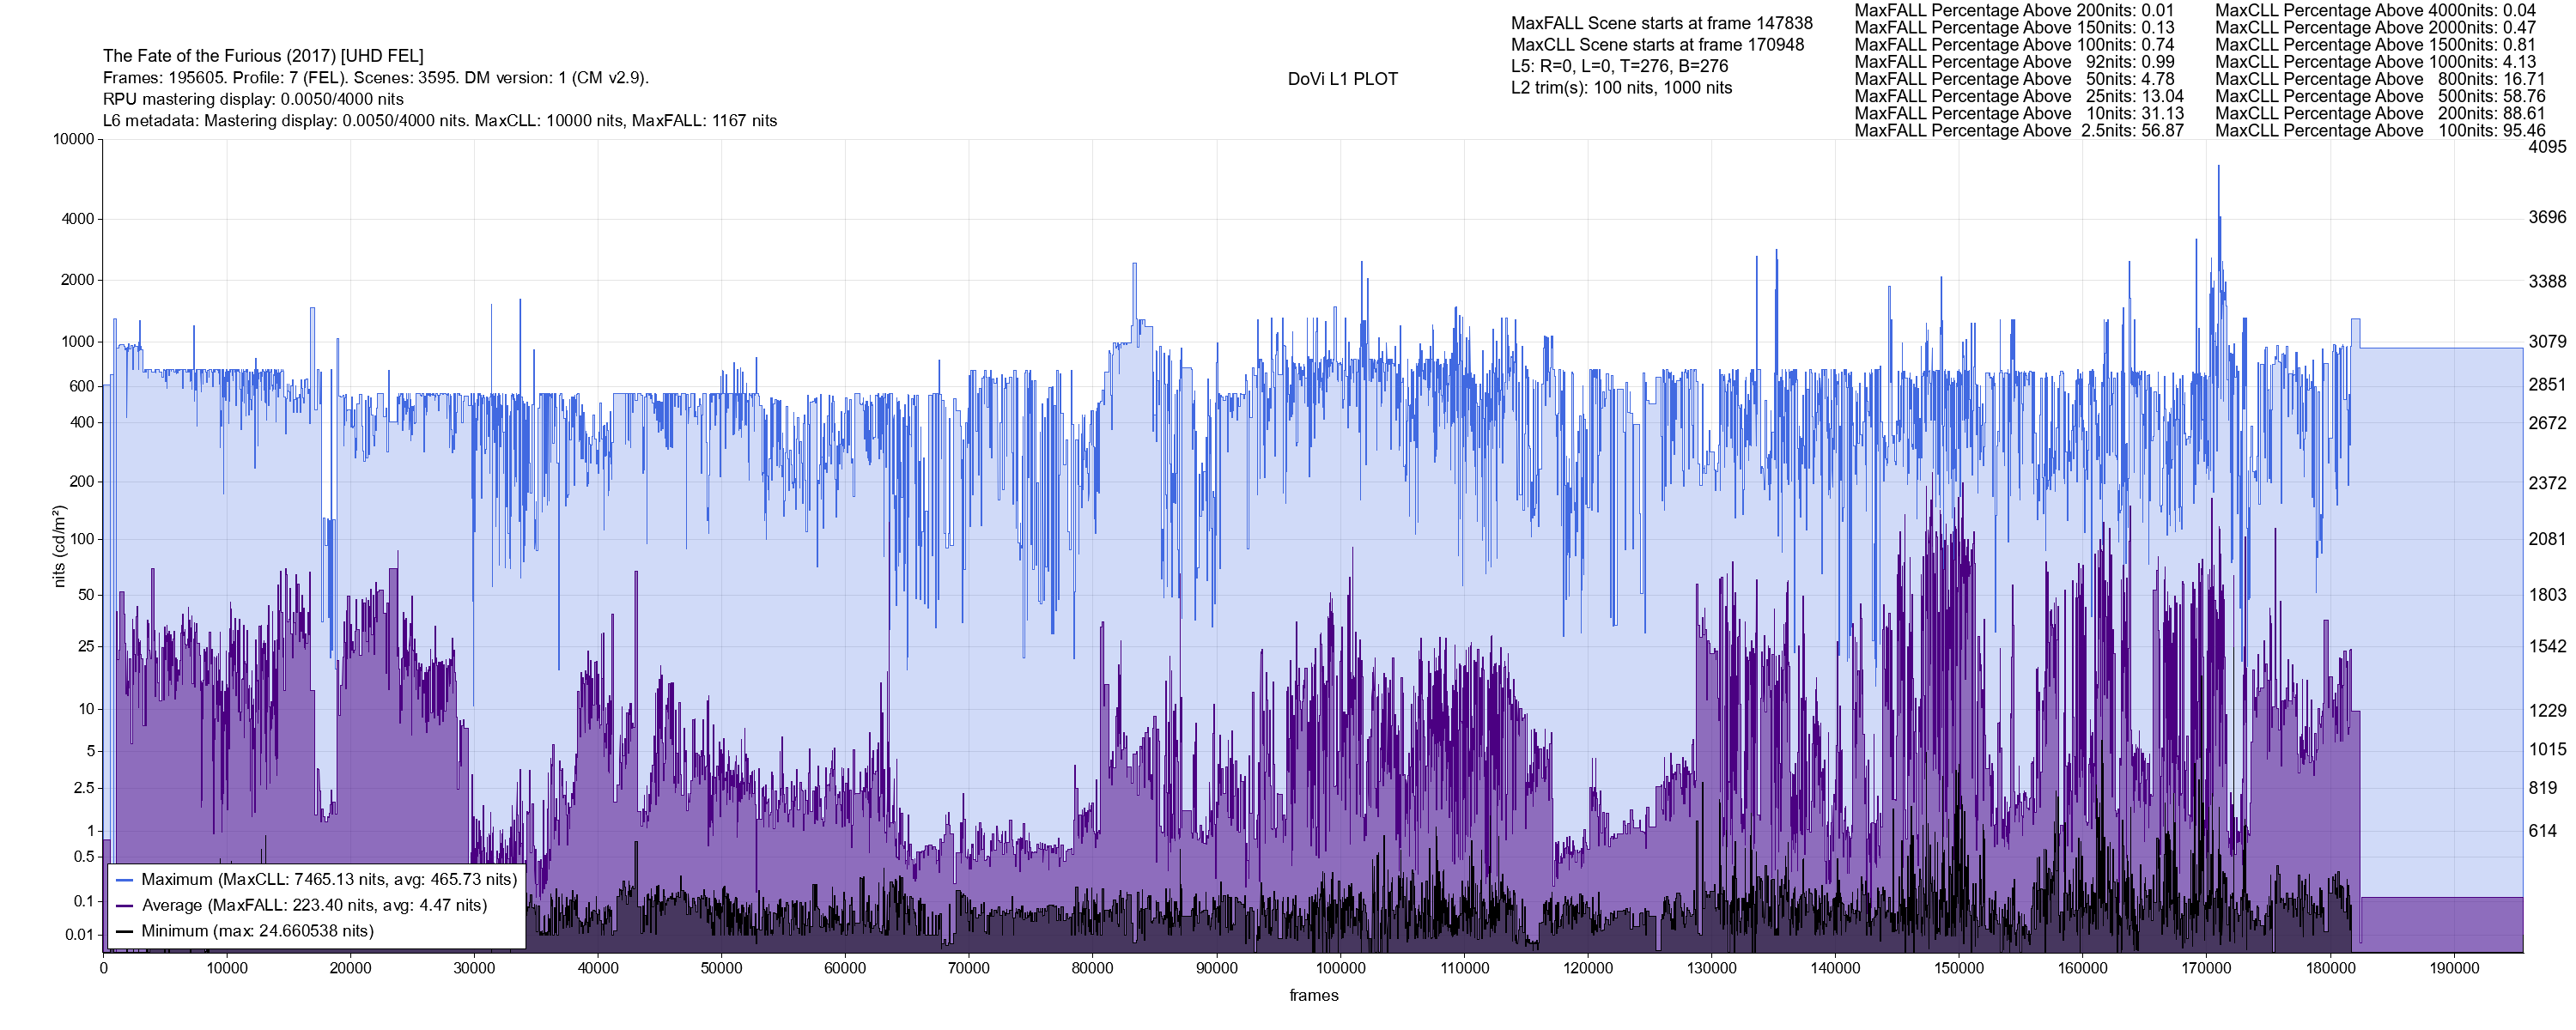This screenshot has width=2576, height=1030.
Task: Click the 100000 frame tick label
Action: tap(1340, 969)
